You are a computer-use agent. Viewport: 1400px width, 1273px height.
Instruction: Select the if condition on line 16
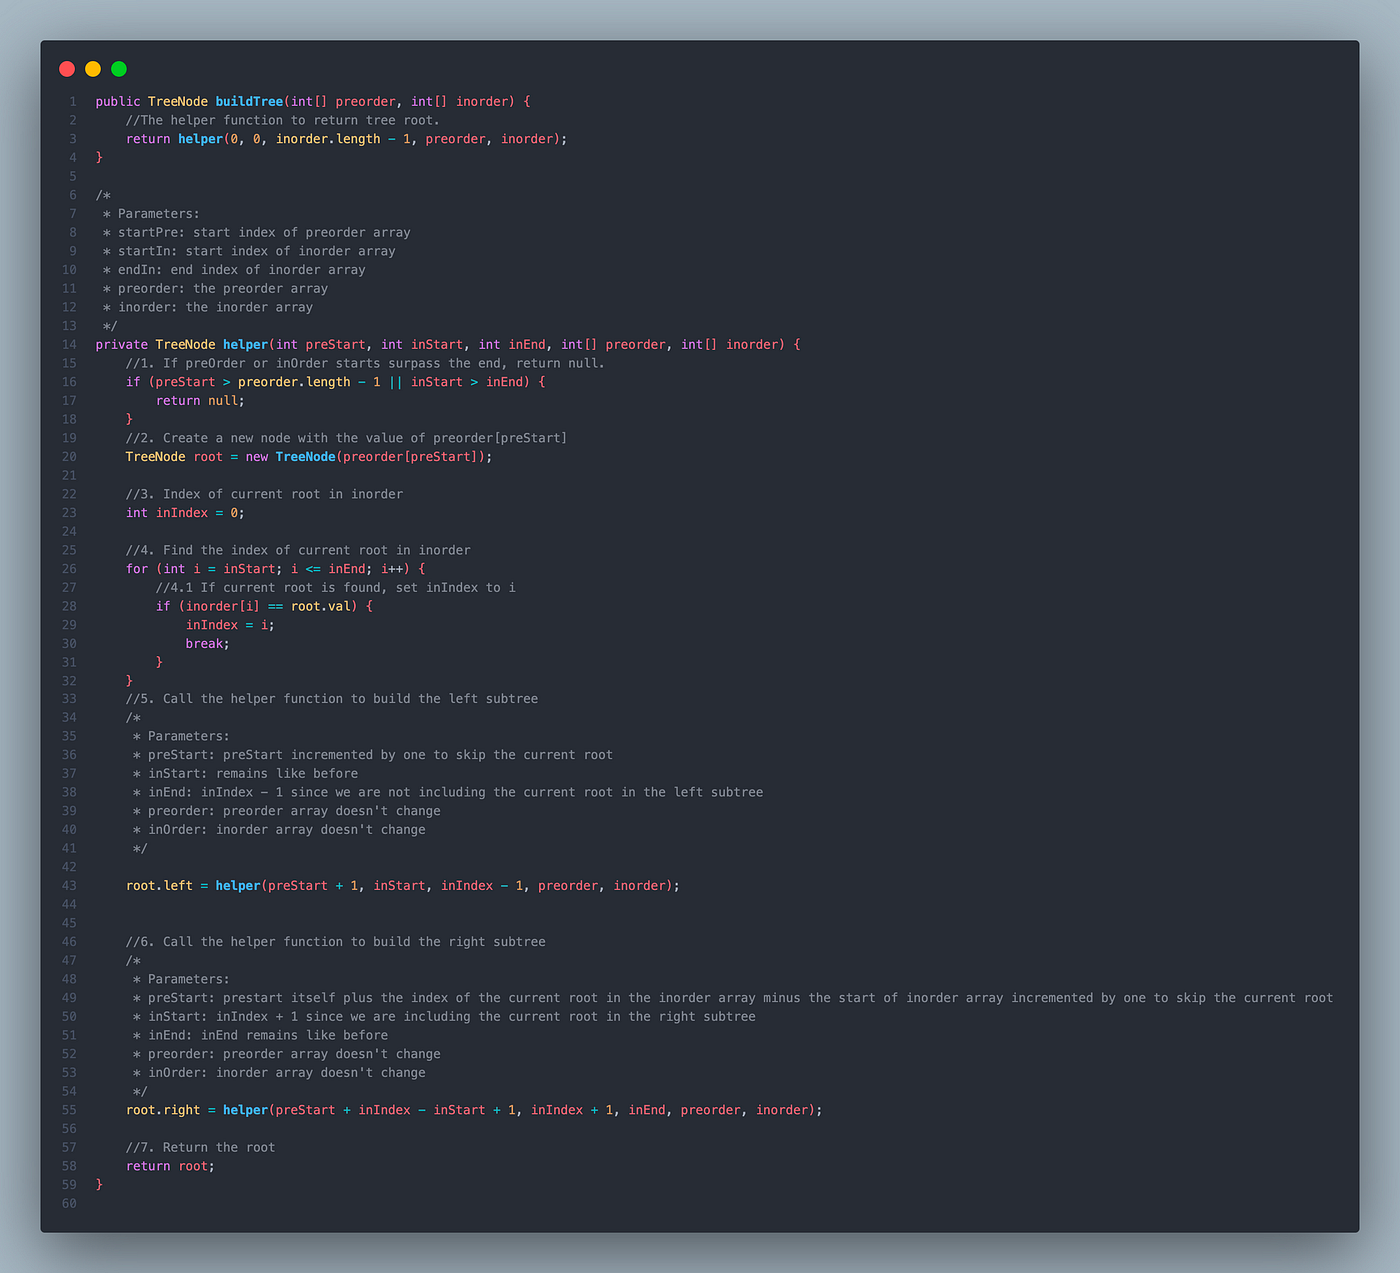[335, 381]
